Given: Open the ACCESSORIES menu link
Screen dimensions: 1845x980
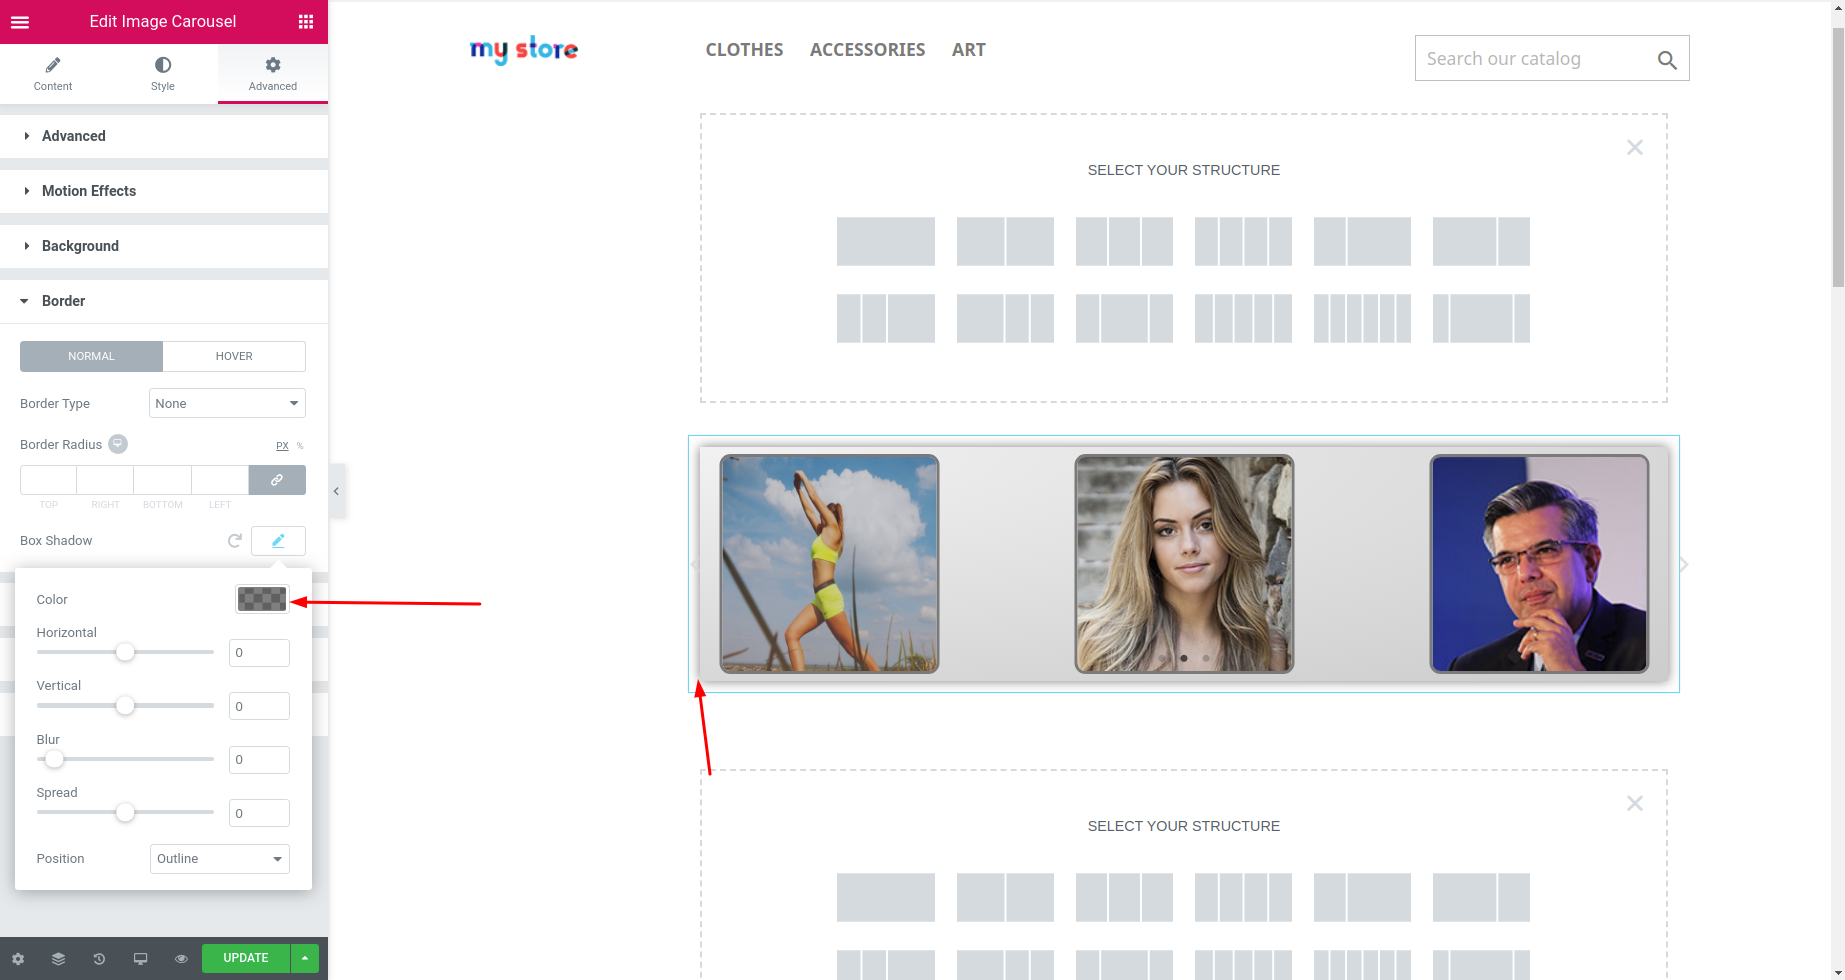Looking at the screenshot, I should click(867, 50).
